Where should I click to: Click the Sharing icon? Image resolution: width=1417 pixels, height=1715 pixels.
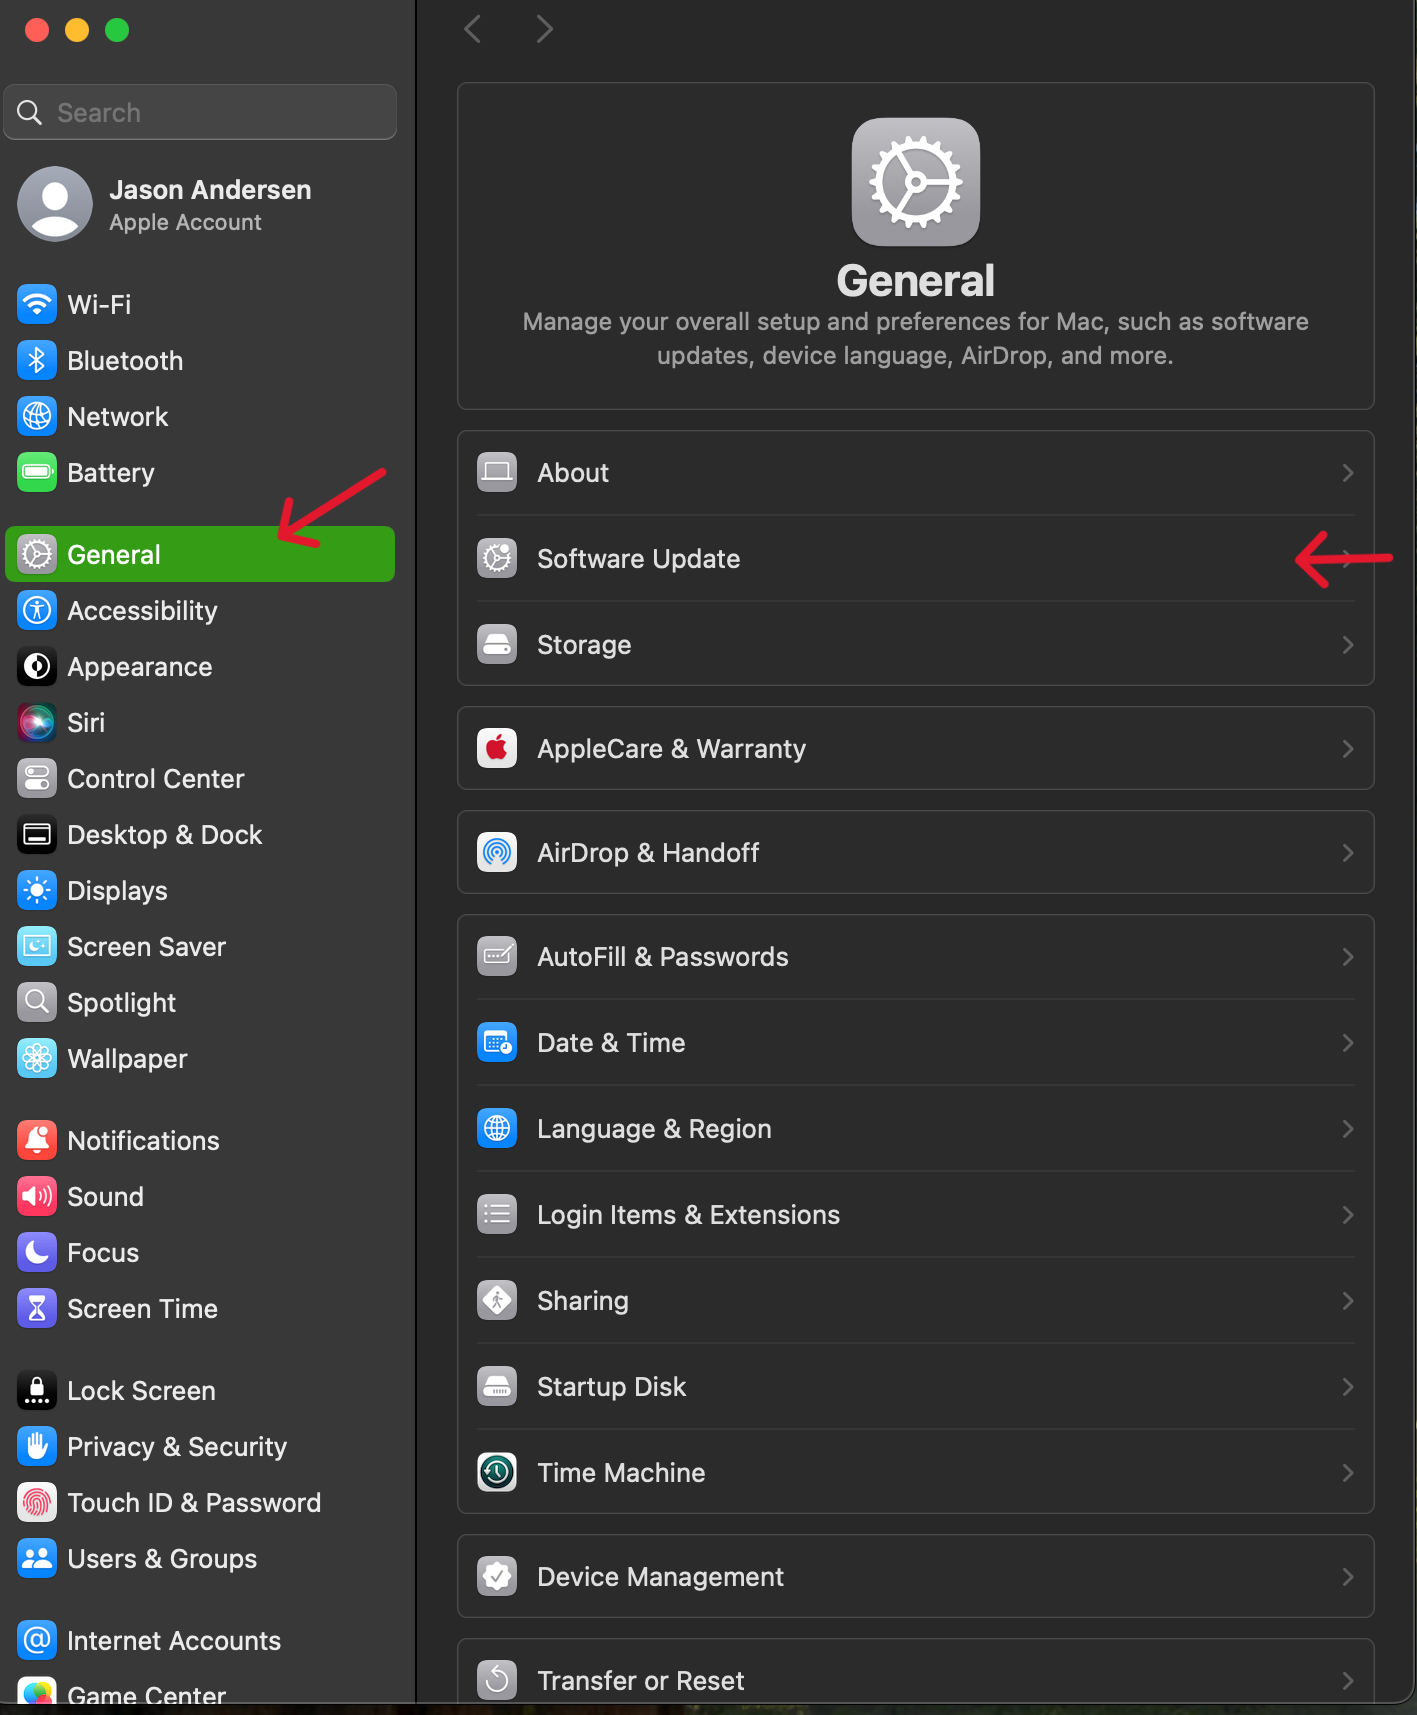click(497, 1300)
